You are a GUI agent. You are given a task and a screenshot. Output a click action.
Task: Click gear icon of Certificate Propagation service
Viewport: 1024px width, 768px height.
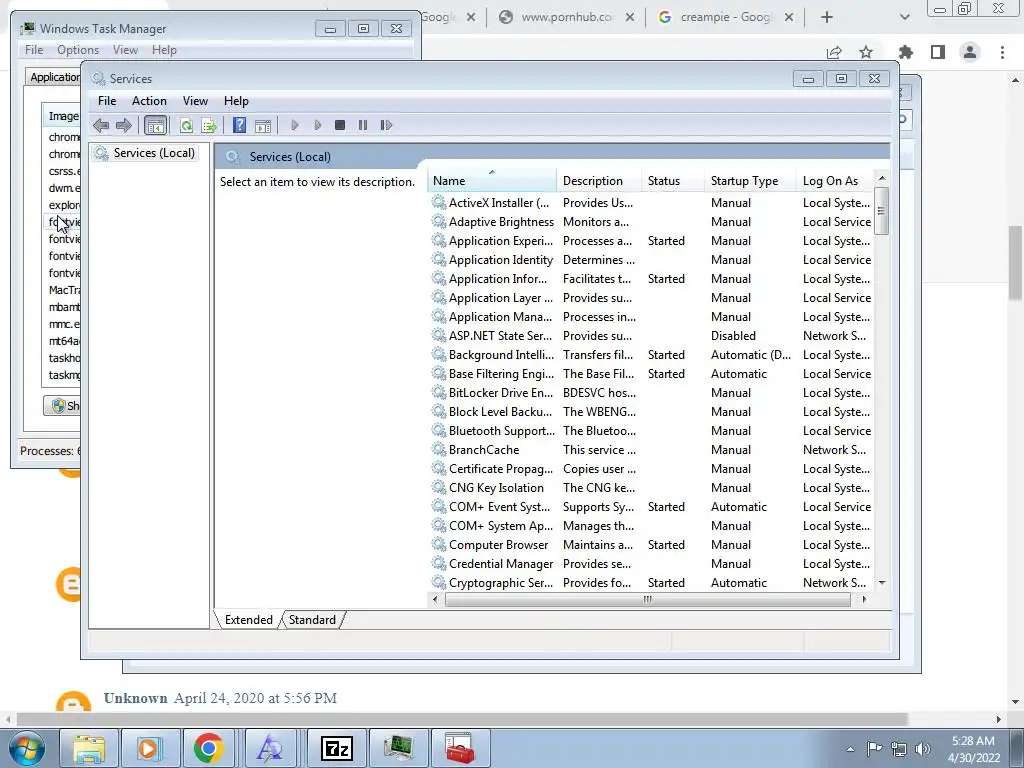[439, 468]
